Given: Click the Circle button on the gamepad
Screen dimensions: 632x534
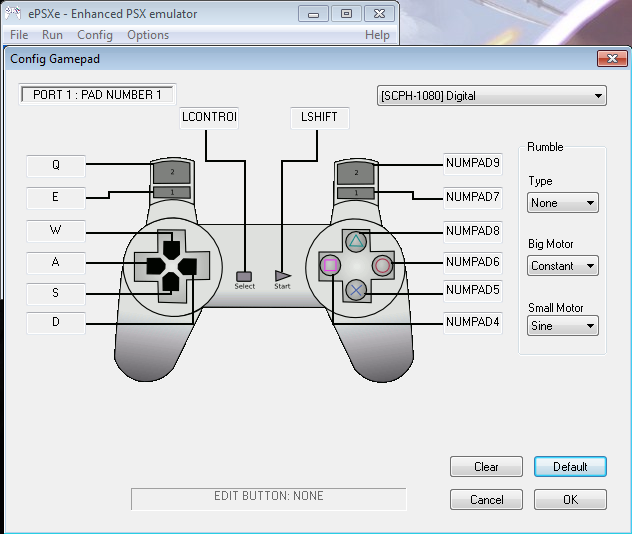Looking at the screenshot, I should coord(382,266).
